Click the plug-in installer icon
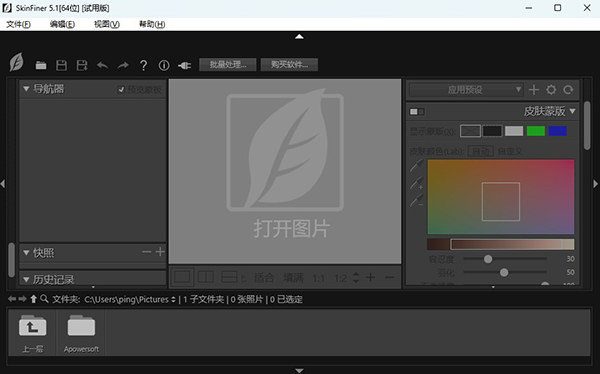 click(184, 66)
